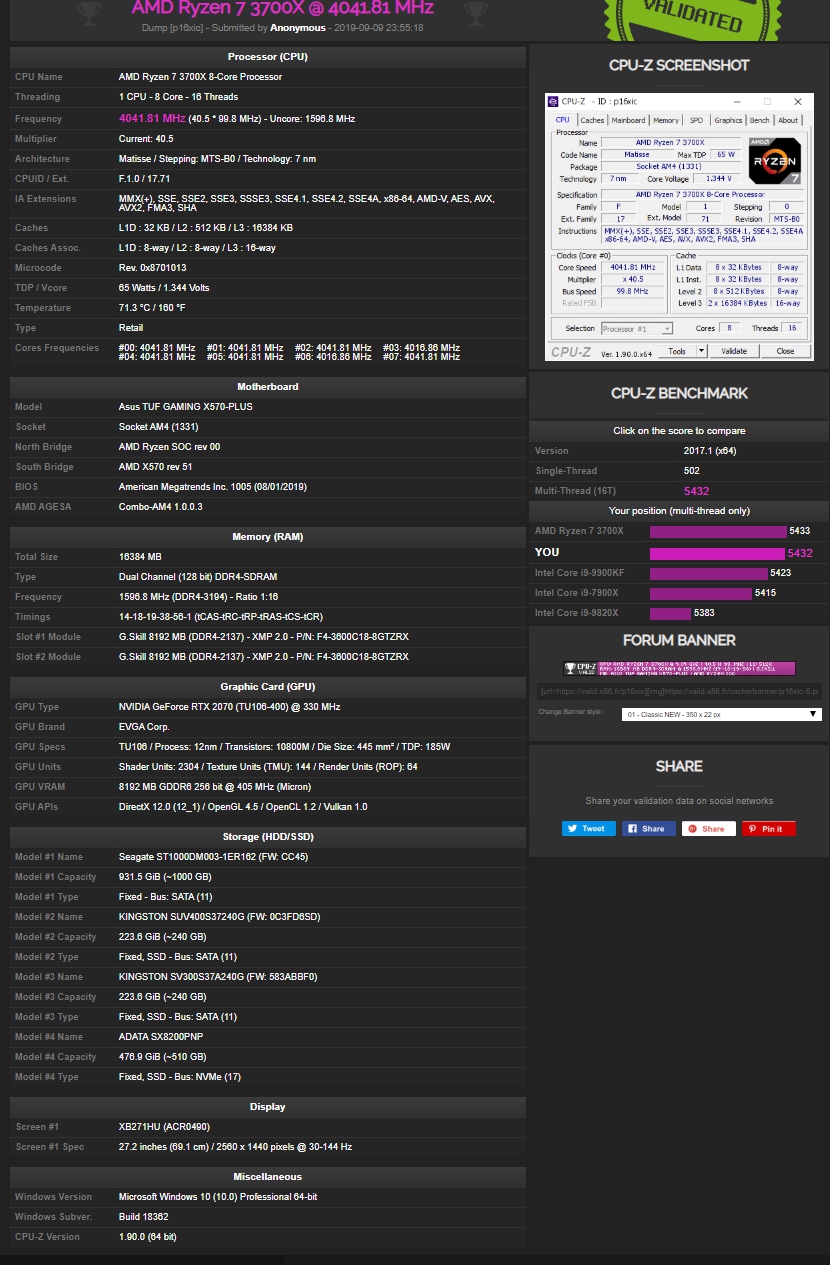Click the page title AMD Ryzen 7 3700X @ 4041.81 MHz
Screen dimensions: 830x1265
pyautogui.click(x=283, y=8)
